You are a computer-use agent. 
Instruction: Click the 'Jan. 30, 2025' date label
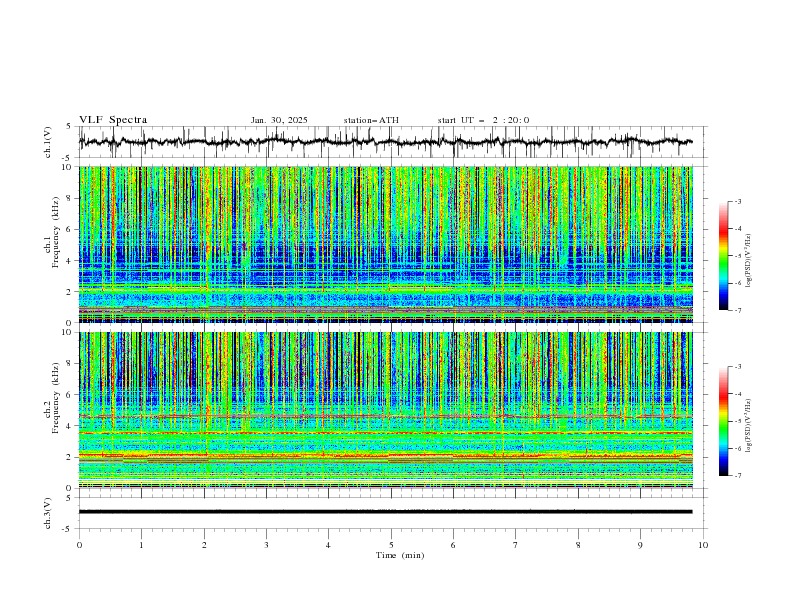pyautogui.click(x=279, y=120)
